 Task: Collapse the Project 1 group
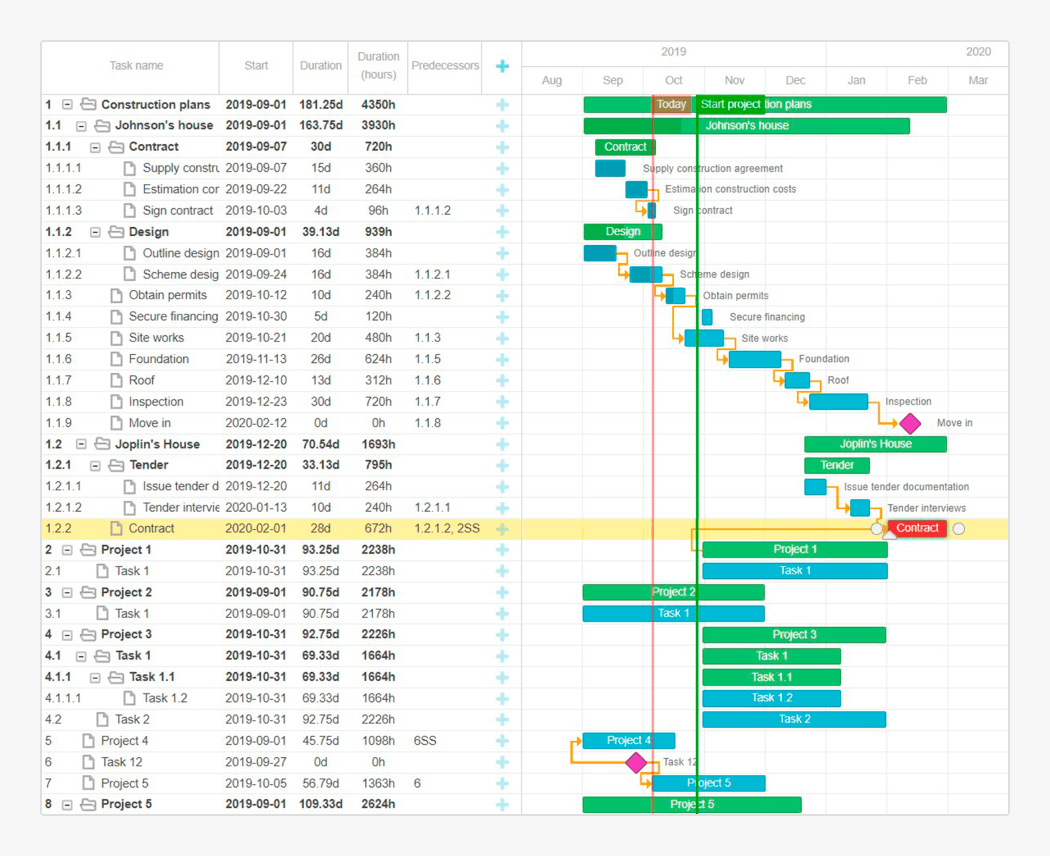(x=67, y=551)
